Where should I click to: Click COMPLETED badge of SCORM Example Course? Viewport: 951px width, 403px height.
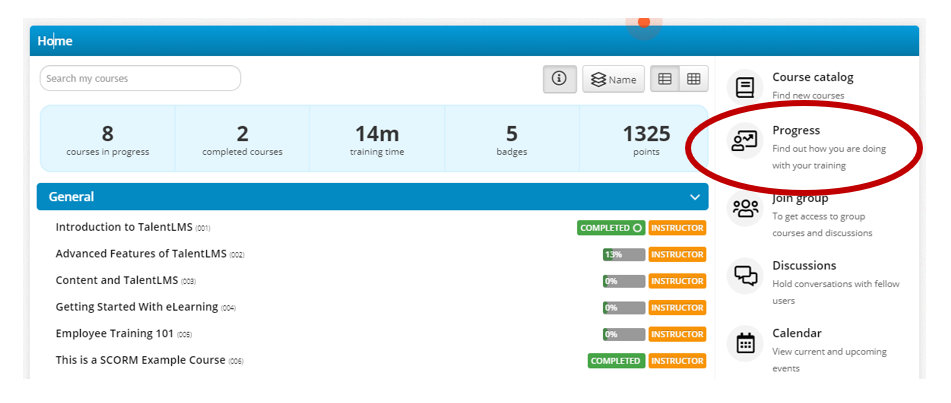point(616,361)
